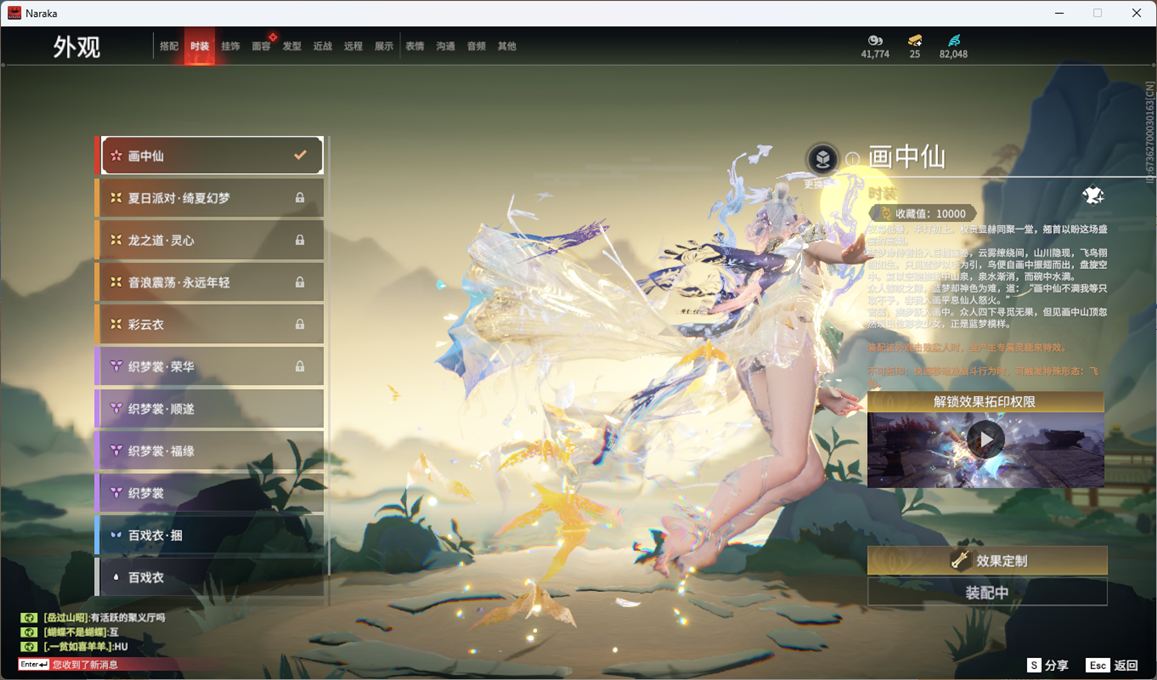Select the 织梦裳·荣华 outfit row
The height and width of the screenshot is (680, 1157).
[x=210, y=366]
